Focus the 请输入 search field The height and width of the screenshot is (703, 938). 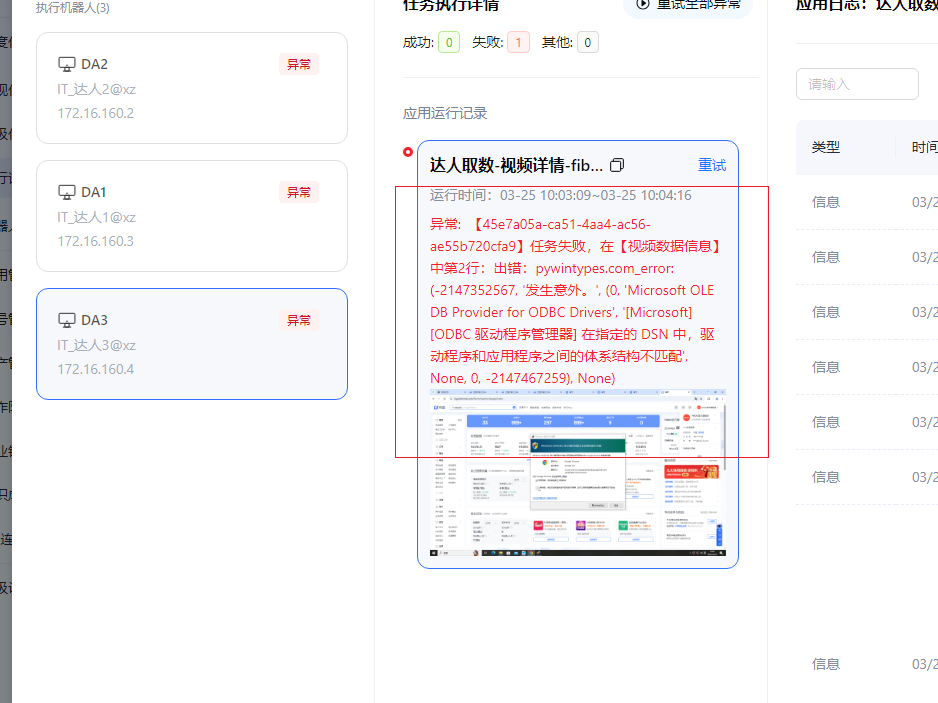857,84
